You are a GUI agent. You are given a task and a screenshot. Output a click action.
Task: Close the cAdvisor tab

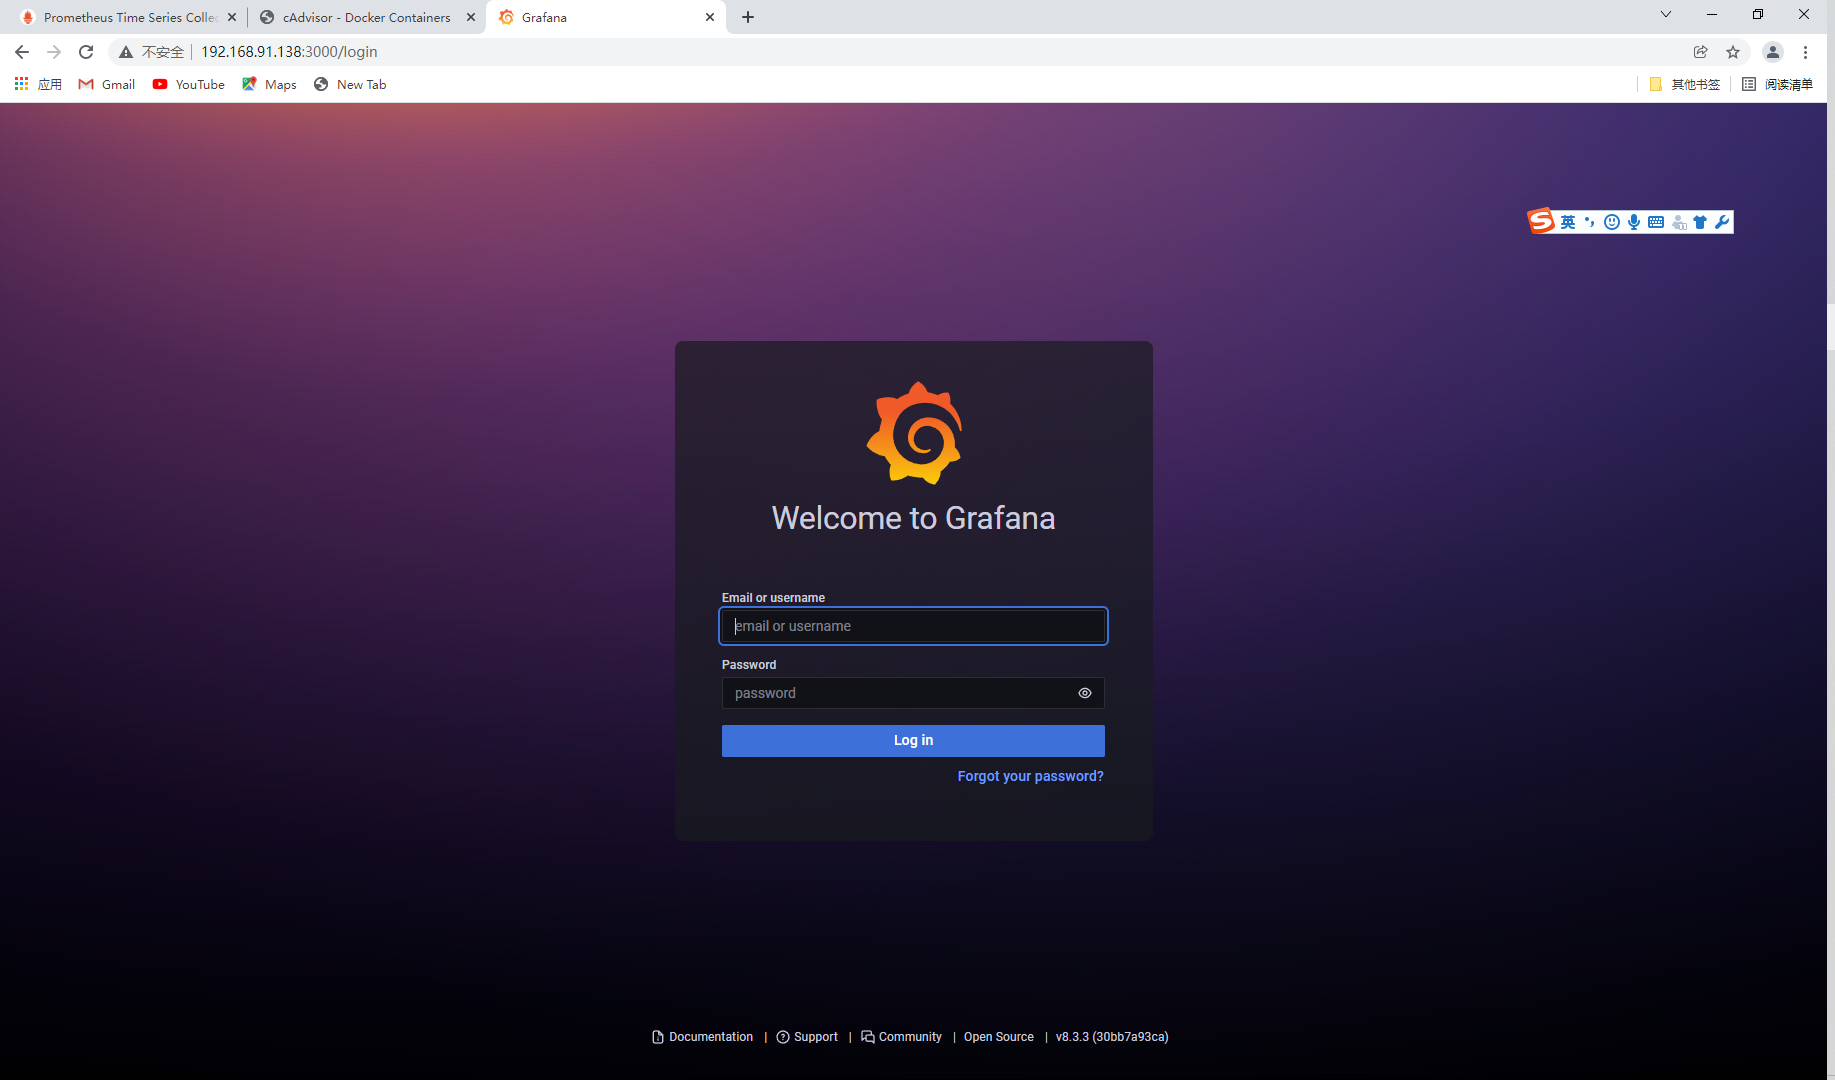471,17
